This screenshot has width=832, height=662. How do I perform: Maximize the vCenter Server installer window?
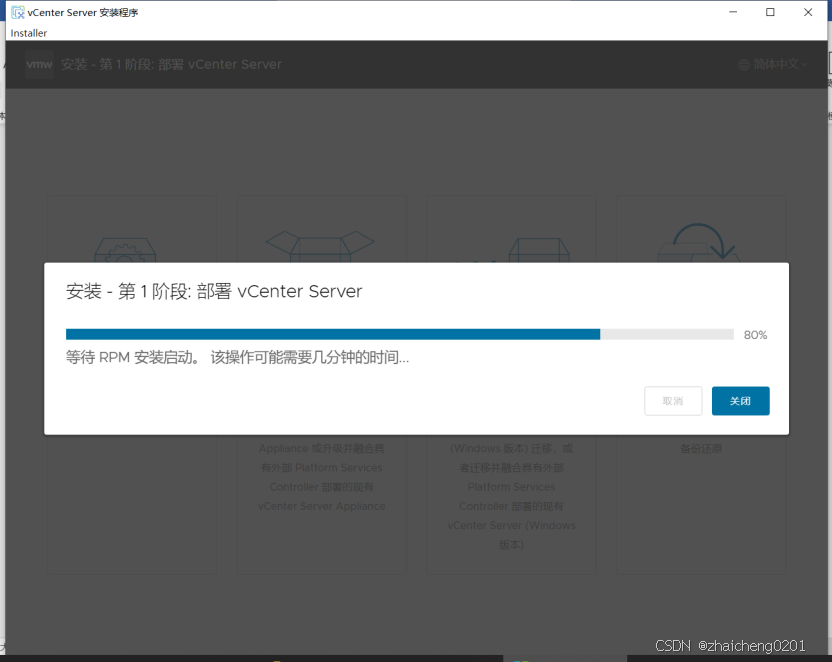770,12
